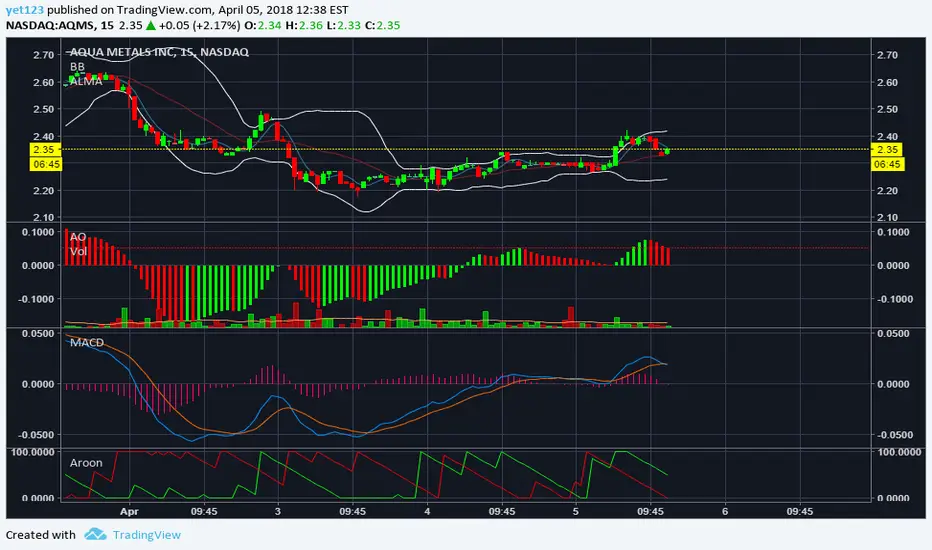Click the BB indicator label
Image resolution: width=932 pixels, height=550 pixels.
click(x=77, y=67)
